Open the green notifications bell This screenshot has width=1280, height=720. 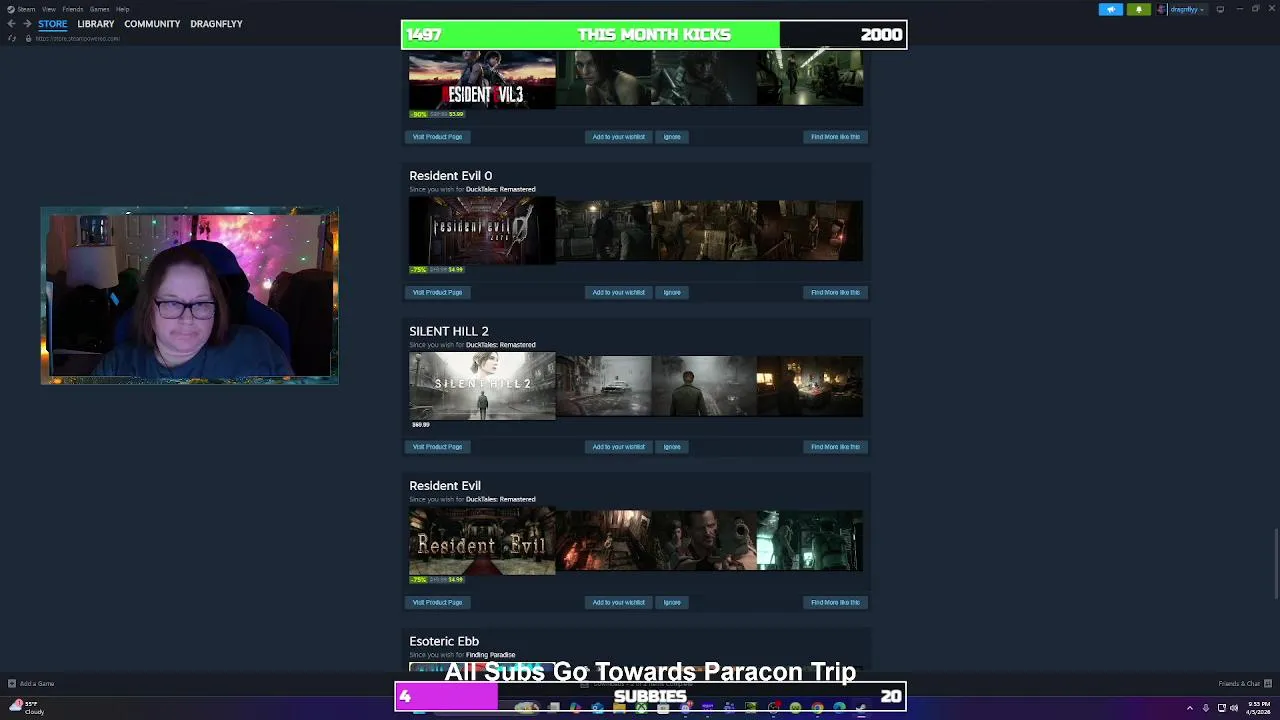[x=1138, y=9]
